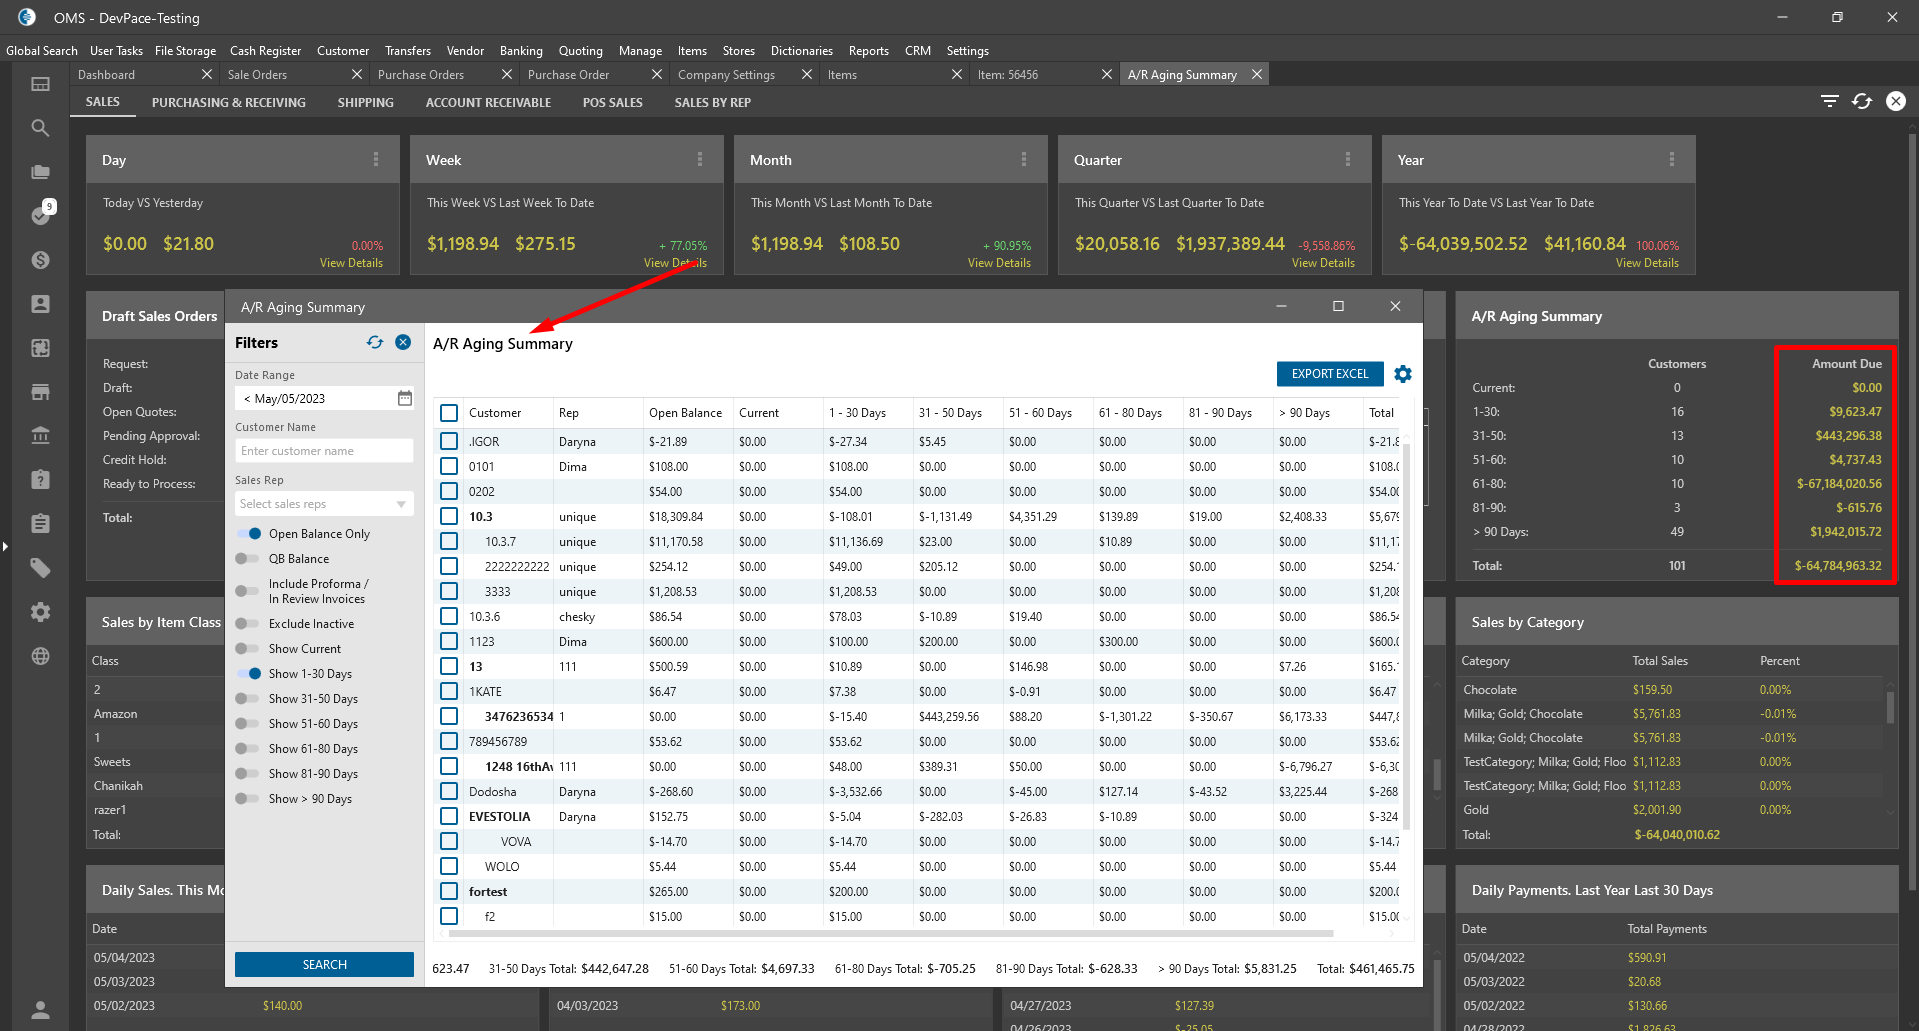Screen dimensions: 1919x1031
Task: Click the dashboard filter lines icon at top right
Action: pos(1829,101)
